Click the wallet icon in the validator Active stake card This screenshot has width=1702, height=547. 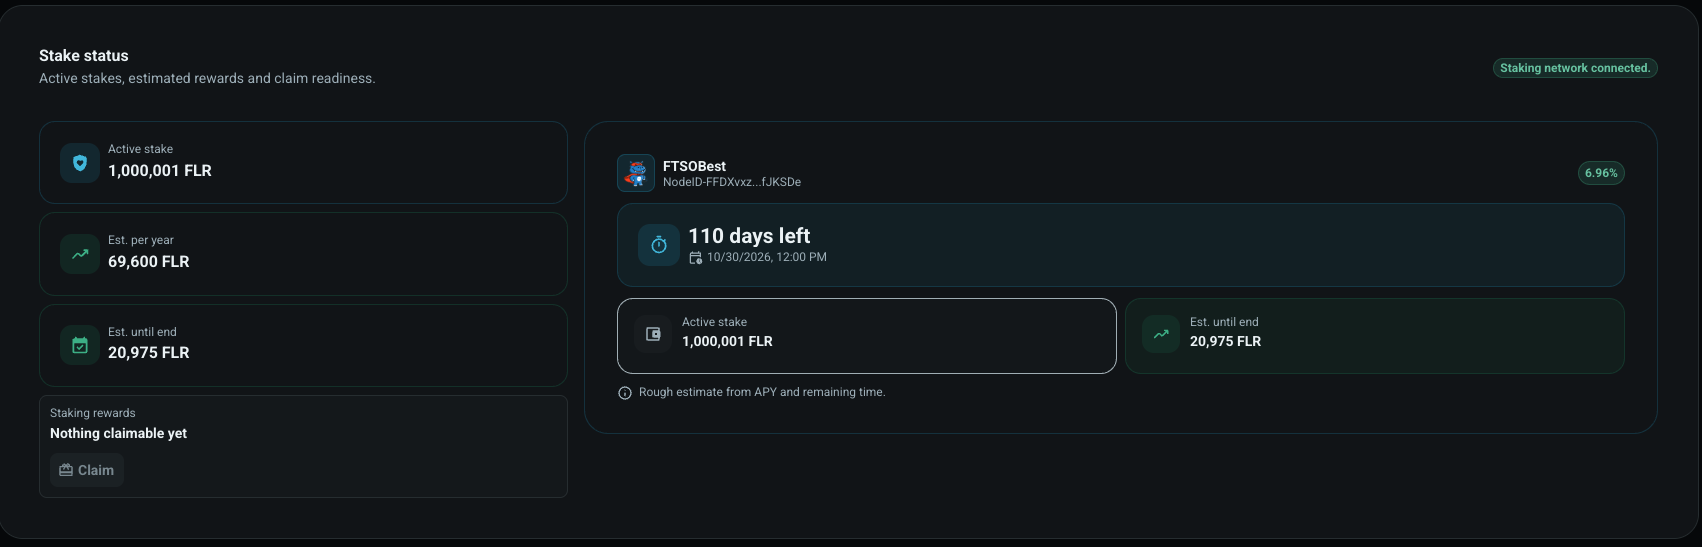point(653,334)
